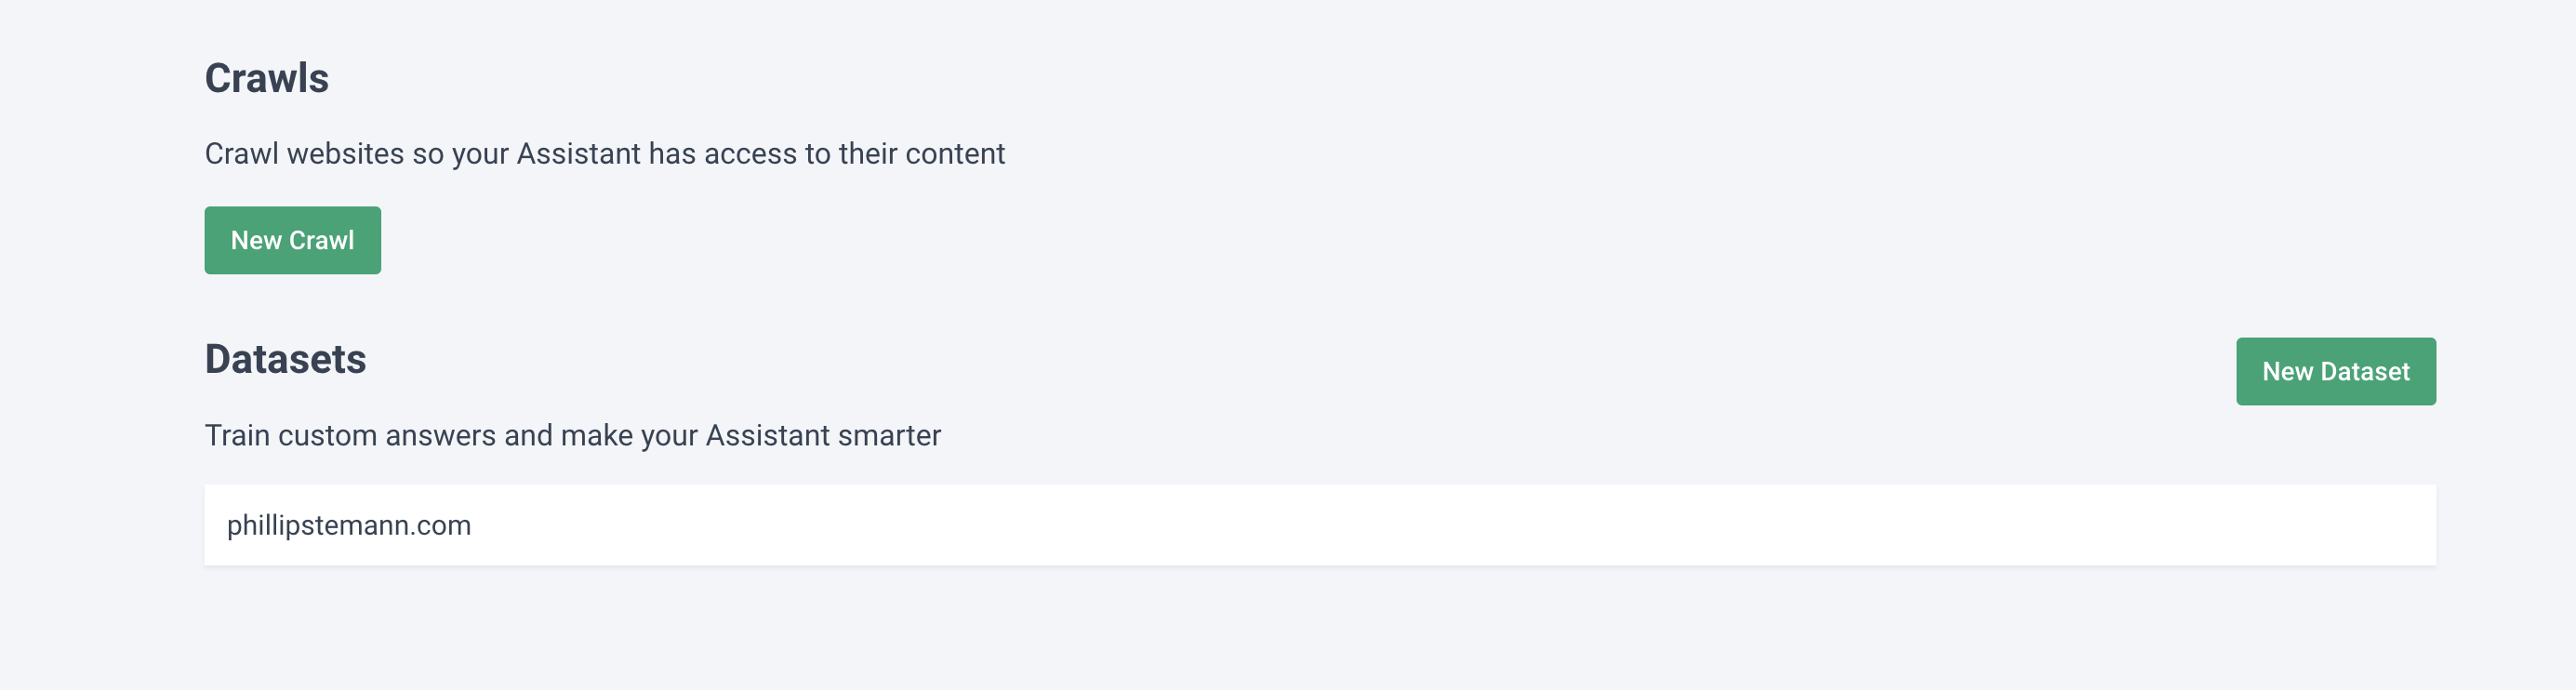Click the phillipstemann.com domain name text

pyautogui.click(x=348, y=526)
